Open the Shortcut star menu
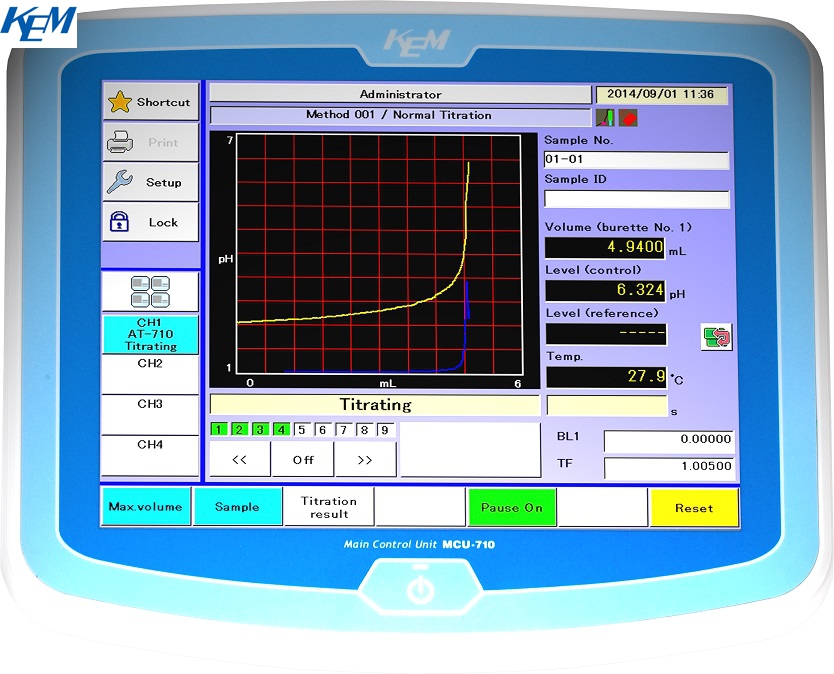Screen dimensions: 834x674 [x=150, y=102]
